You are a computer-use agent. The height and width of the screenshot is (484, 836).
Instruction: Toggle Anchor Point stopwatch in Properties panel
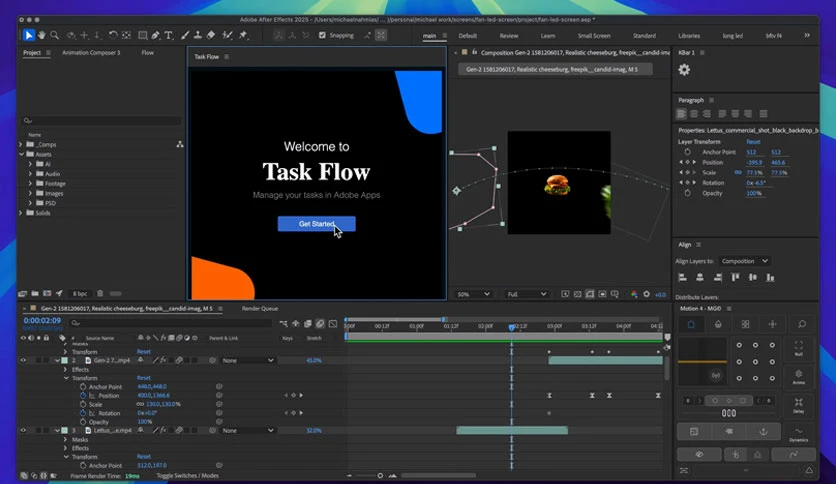pyautogui.click(x=688, y=152)
